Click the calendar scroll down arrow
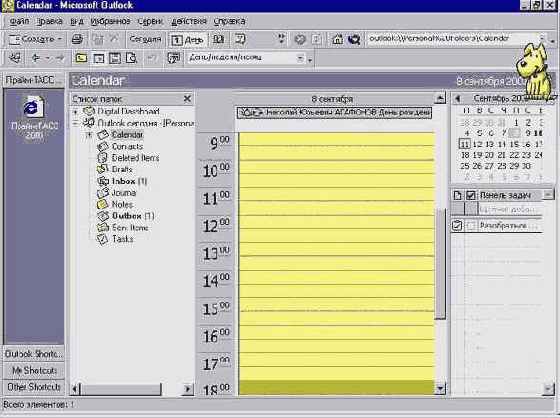This screenshot has height=418, width=560. coord(441,388)
